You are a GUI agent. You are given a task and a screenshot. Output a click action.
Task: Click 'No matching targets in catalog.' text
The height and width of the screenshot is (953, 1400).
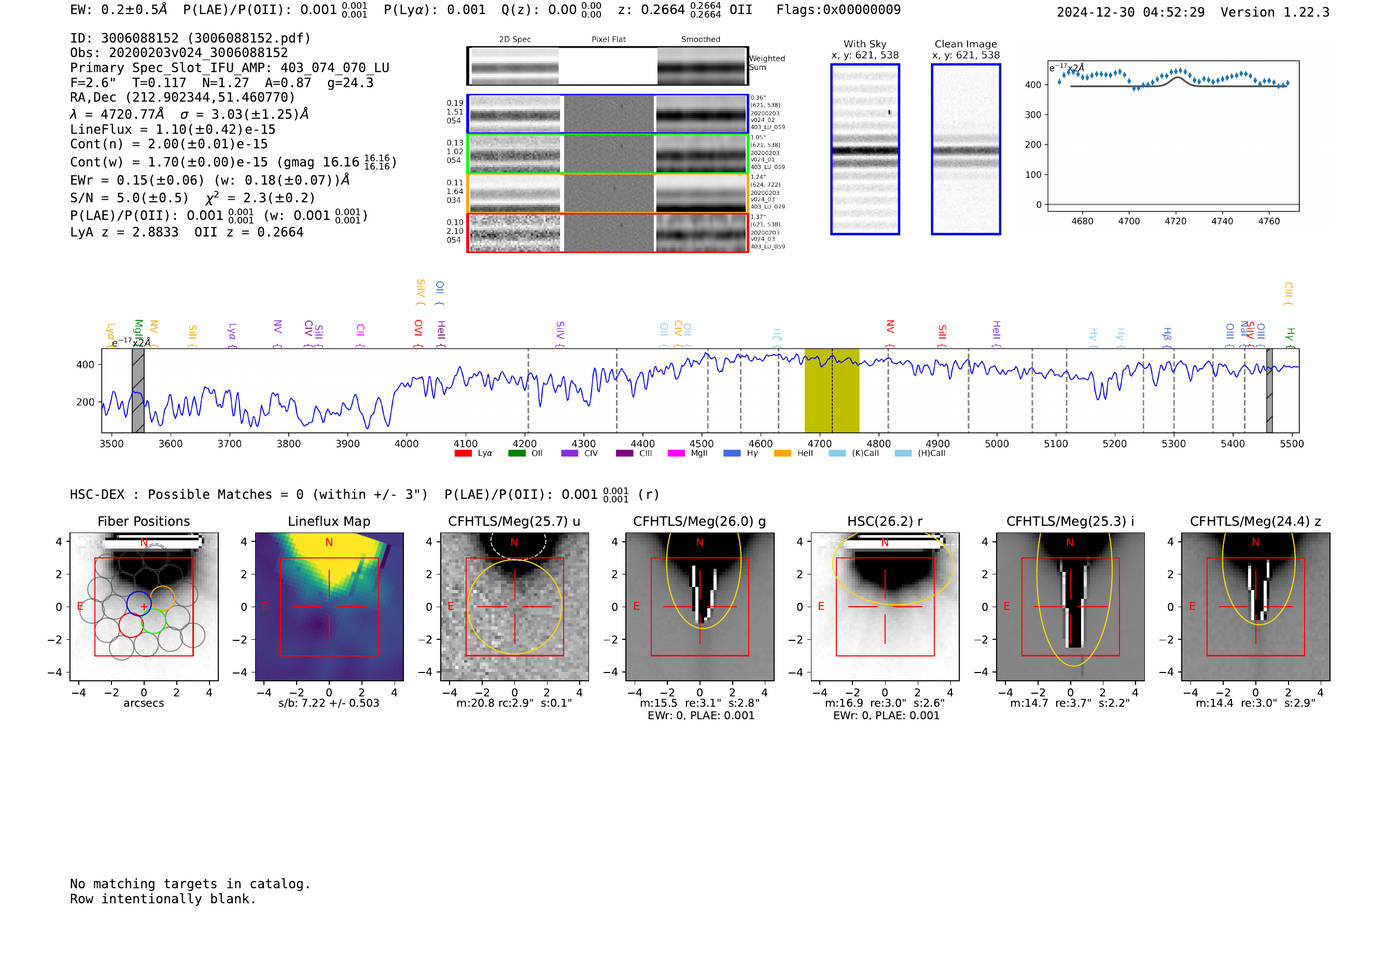190,884
